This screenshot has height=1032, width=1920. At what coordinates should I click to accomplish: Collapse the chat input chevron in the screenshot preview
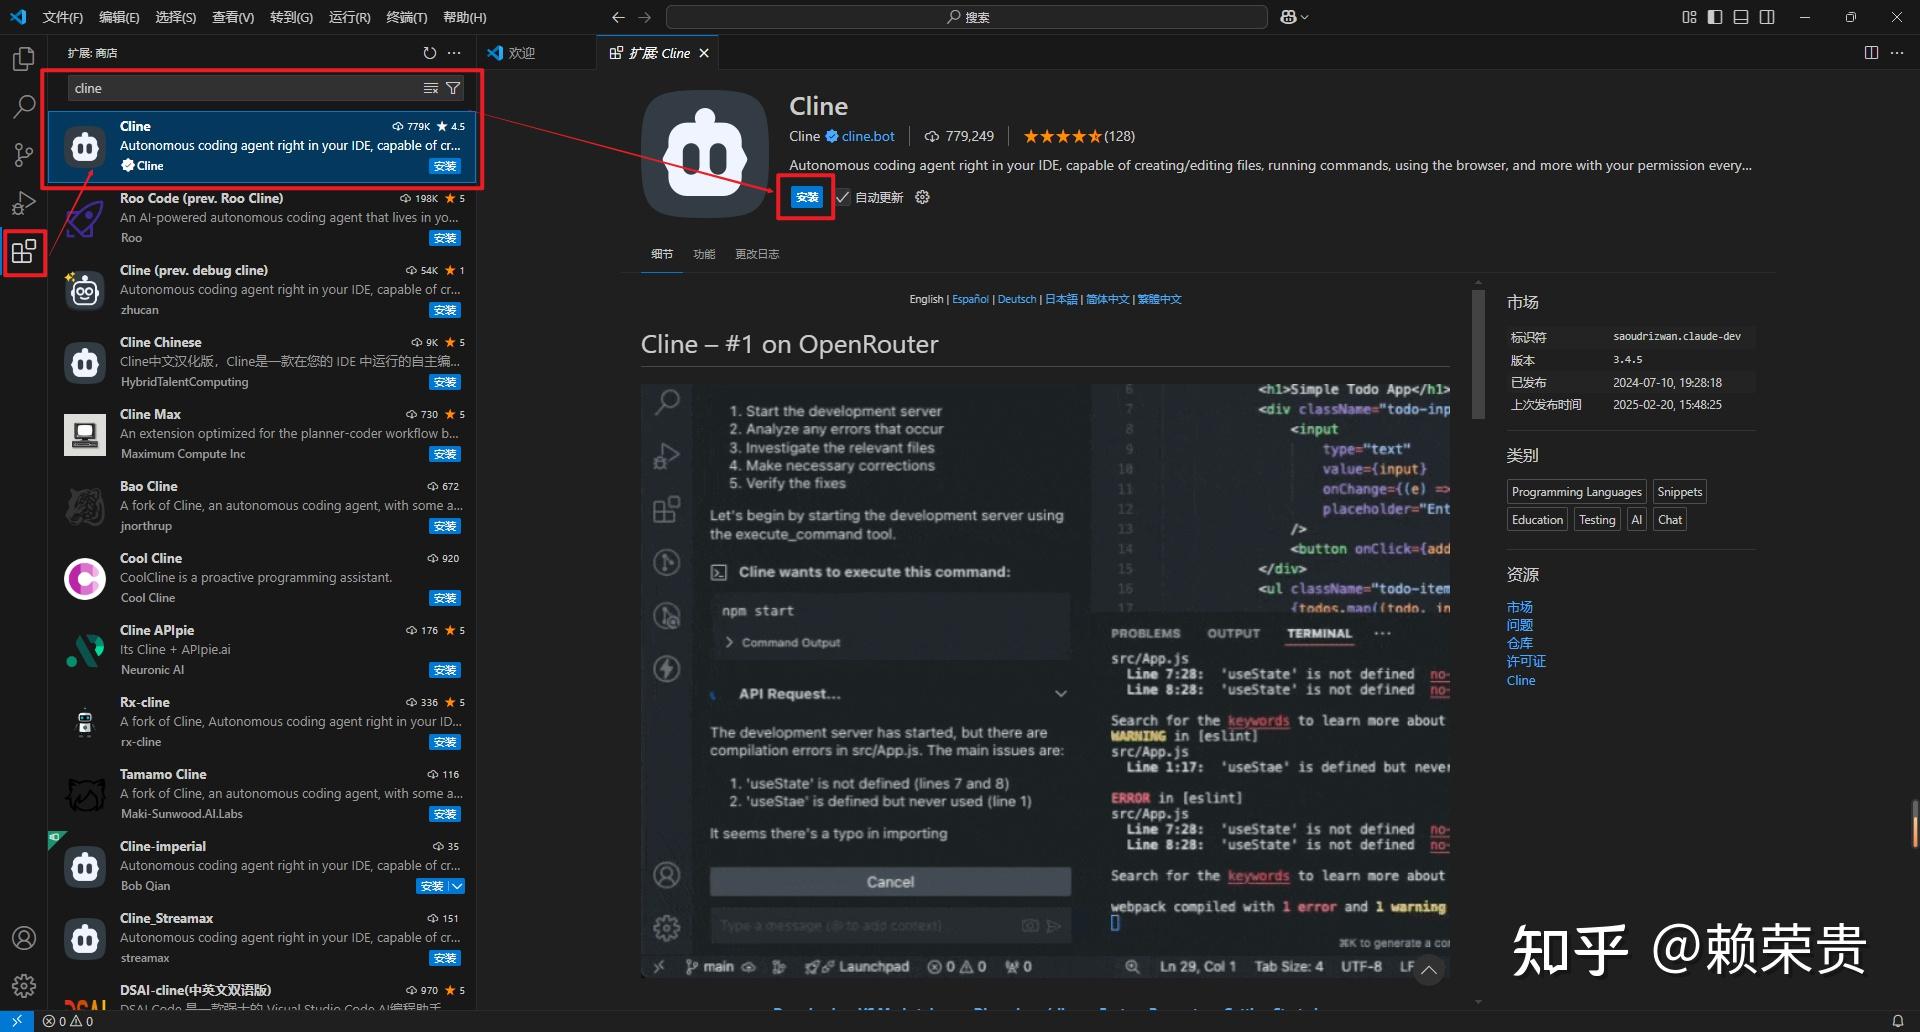point(1429,969)
